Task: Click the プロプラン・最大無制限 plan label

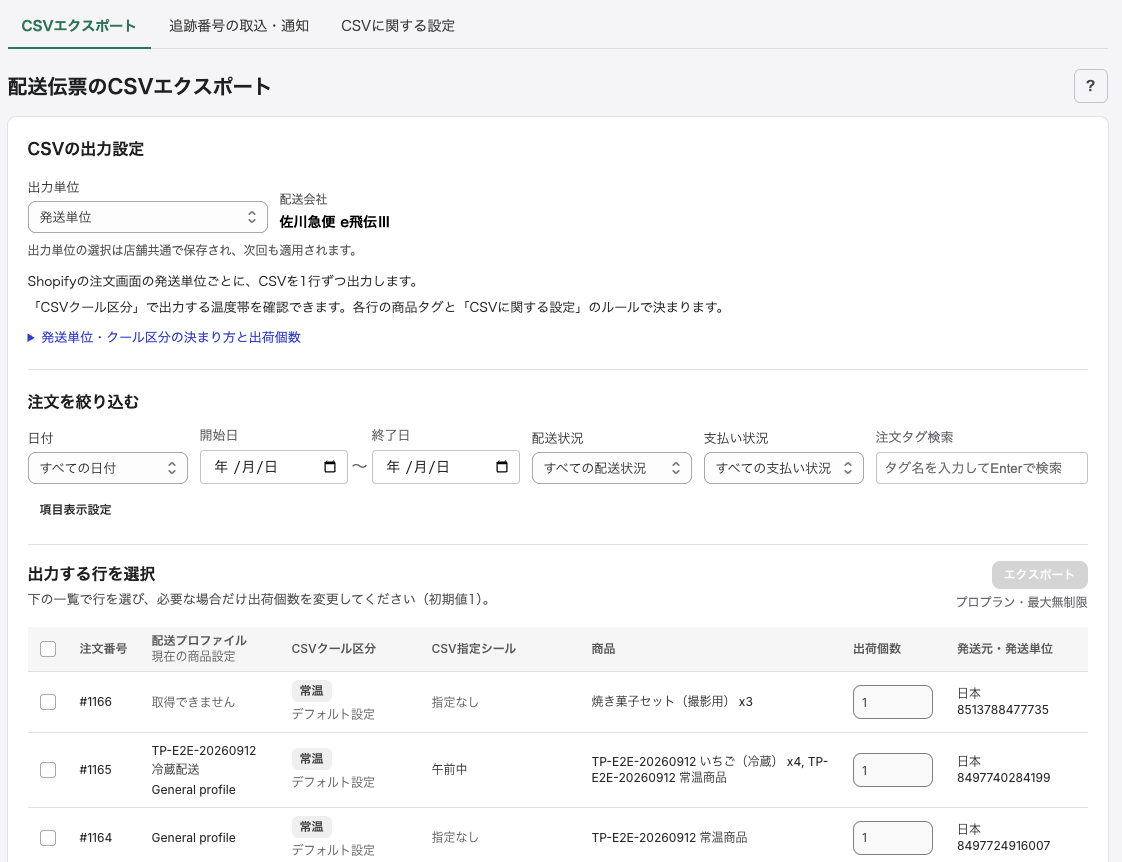Action: 1021,602
